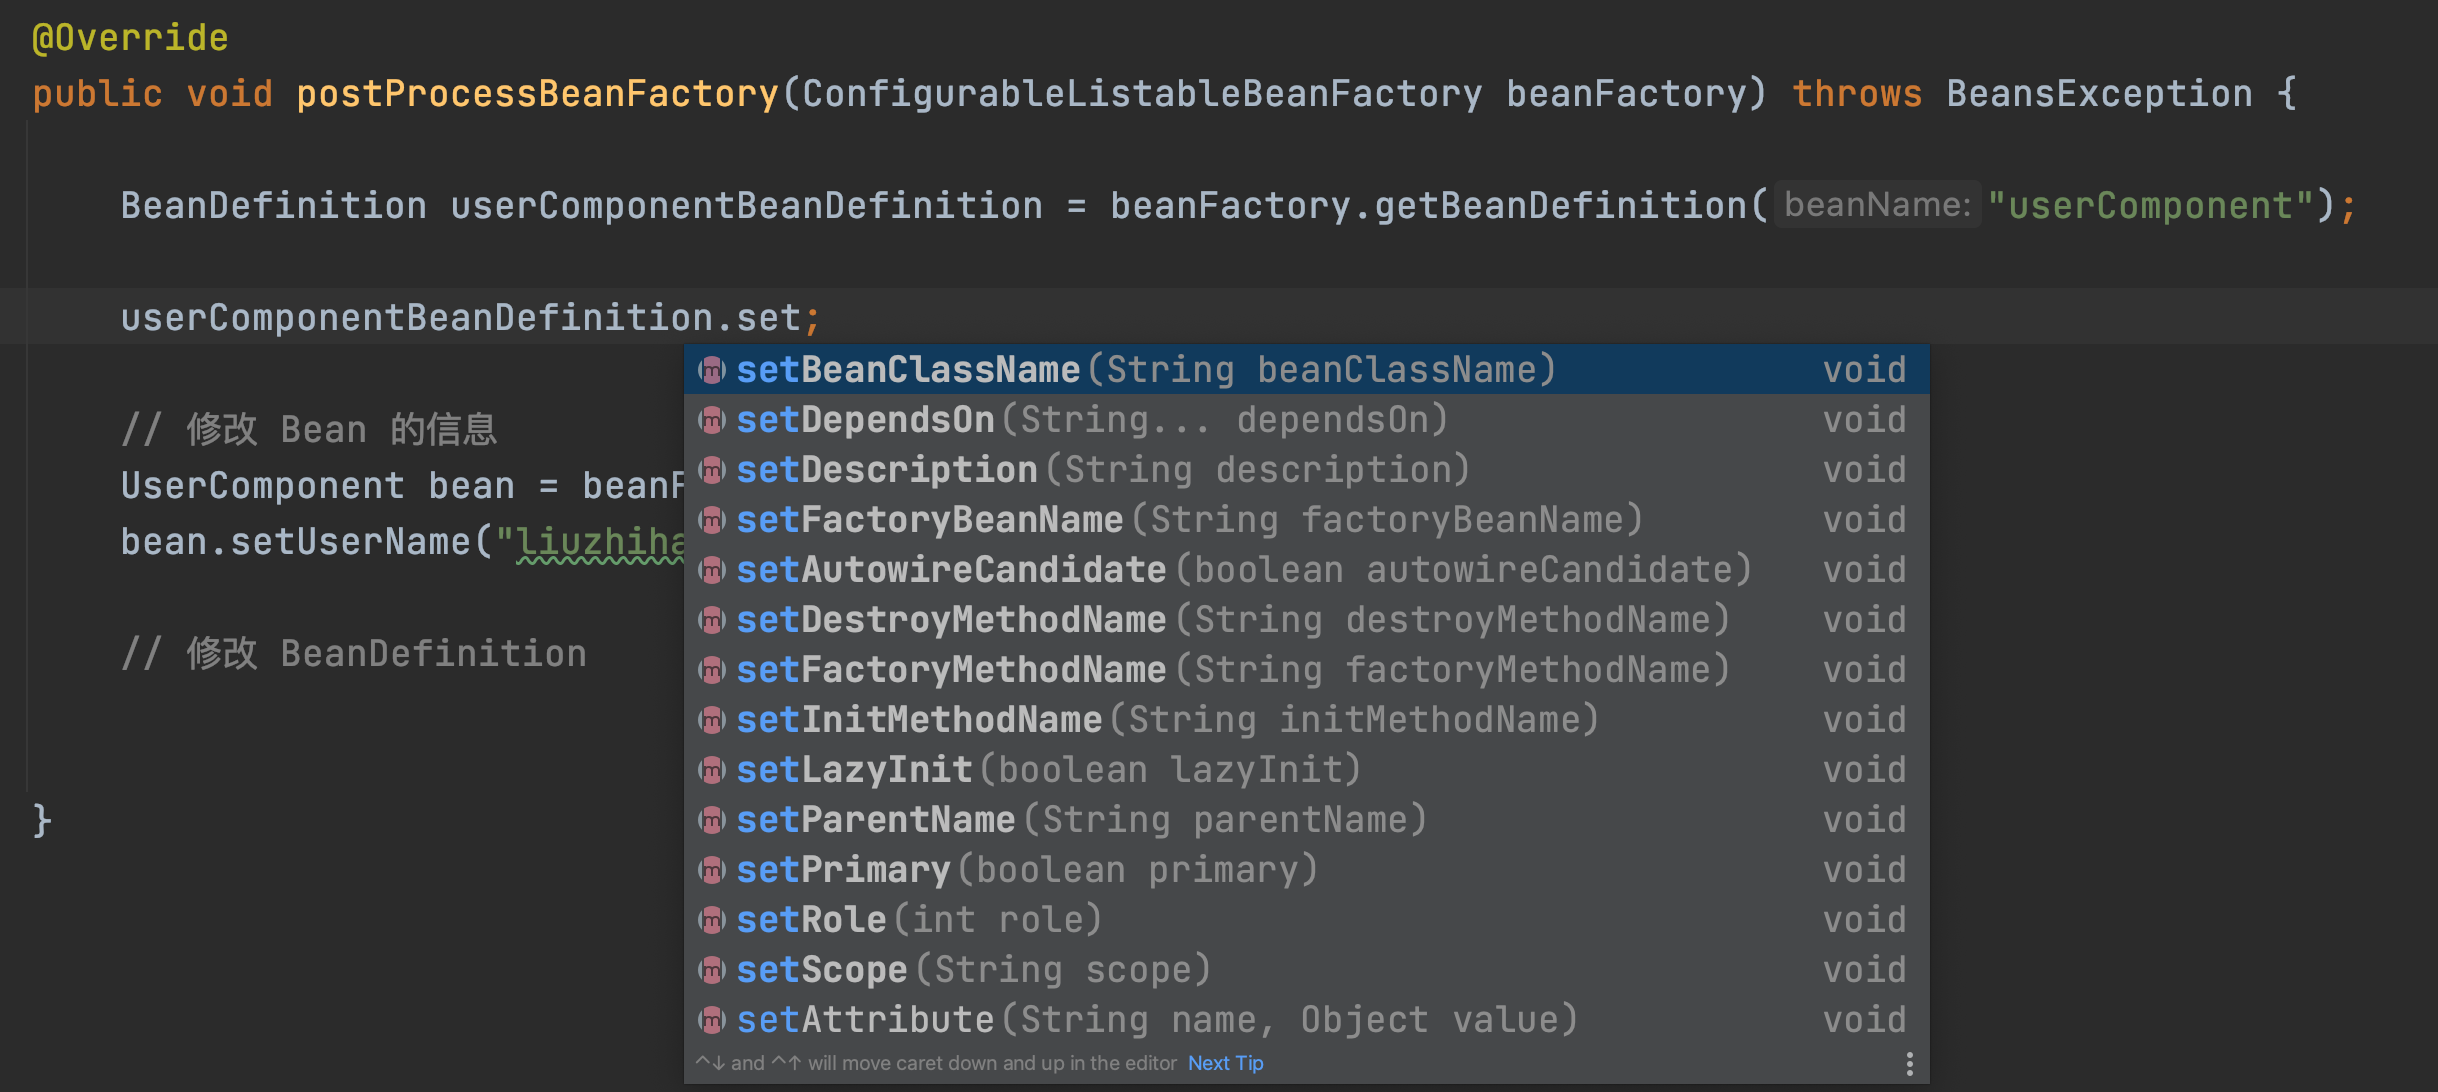Image resolution: width=2438 pixels, height=1092 pixels.
Task: Click the caret movement tip text in popup footer
Action: tap(936, 1063)
